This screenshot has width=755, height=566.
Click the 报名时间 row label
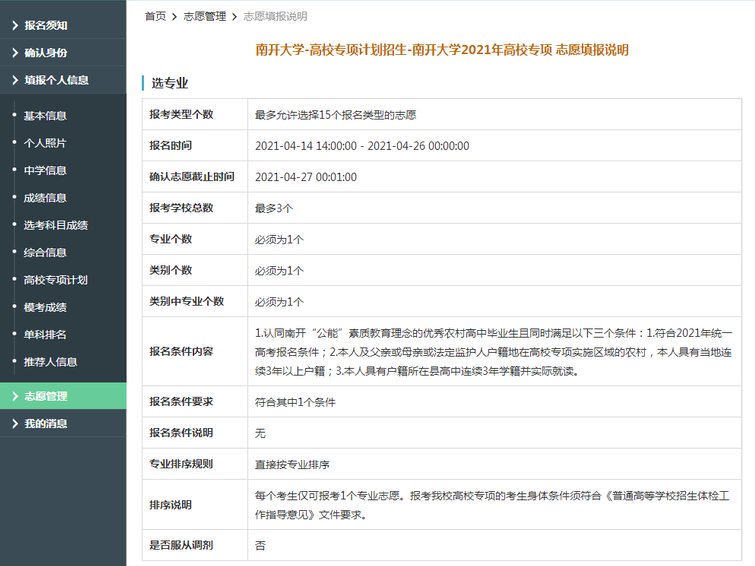click(x=170, y=145)
